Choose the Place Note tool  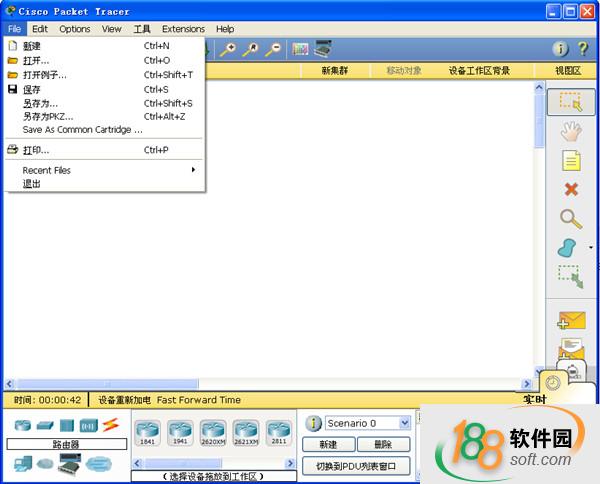(570, 160)
